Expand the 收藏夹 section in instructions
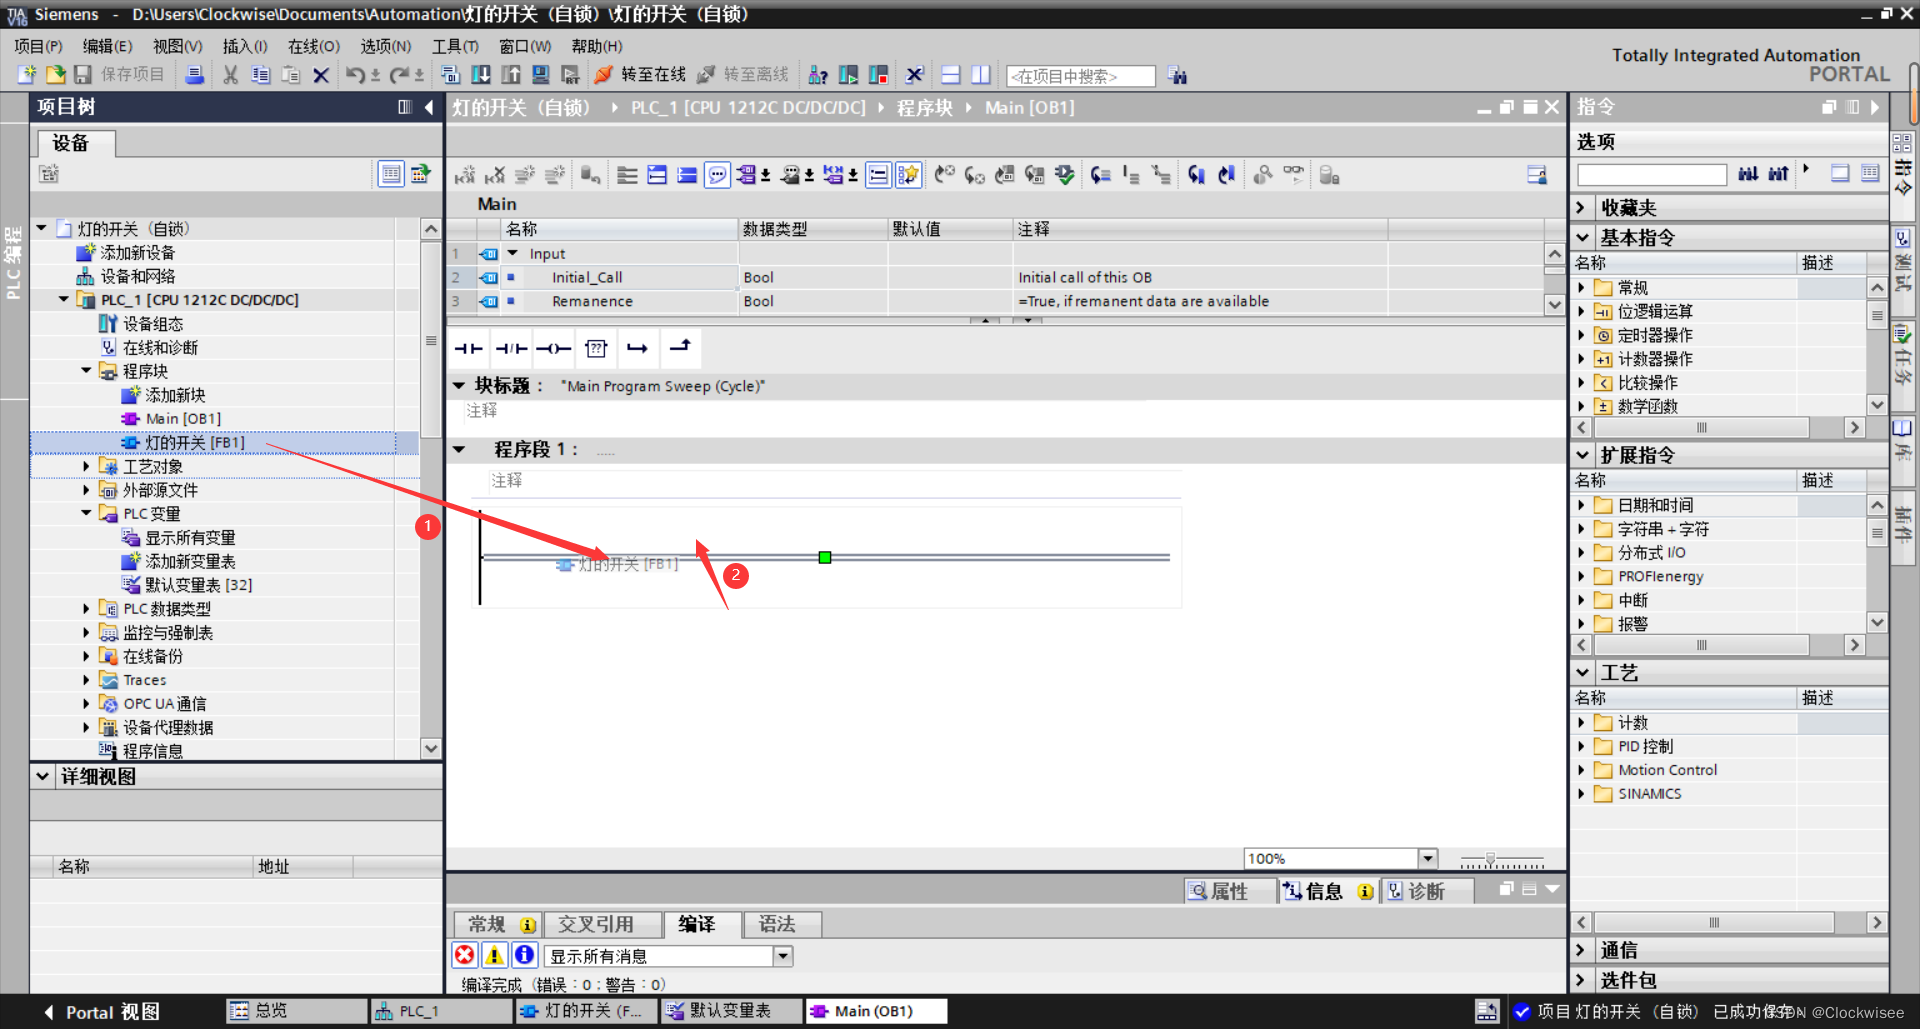The image size is (1920, 1029). [x=1581, y=208]
